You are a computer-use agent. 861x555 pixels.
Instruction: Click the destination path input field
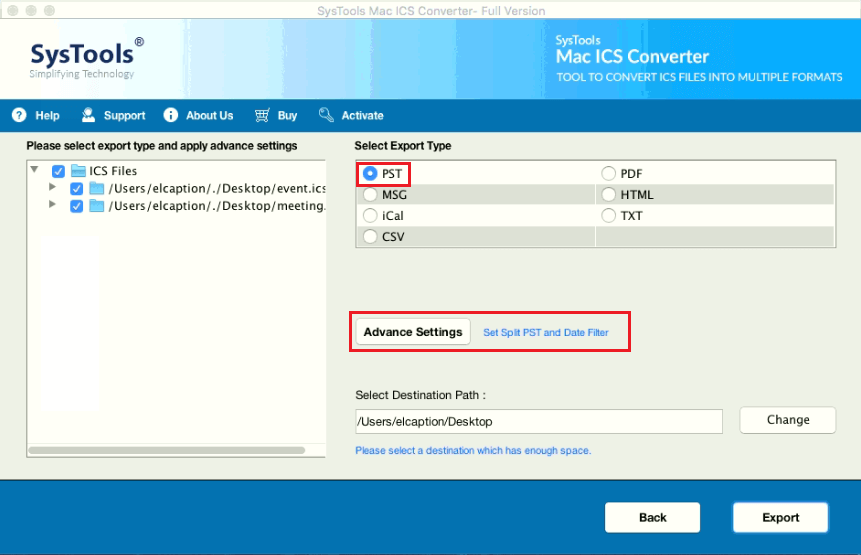tap(539, 422)
